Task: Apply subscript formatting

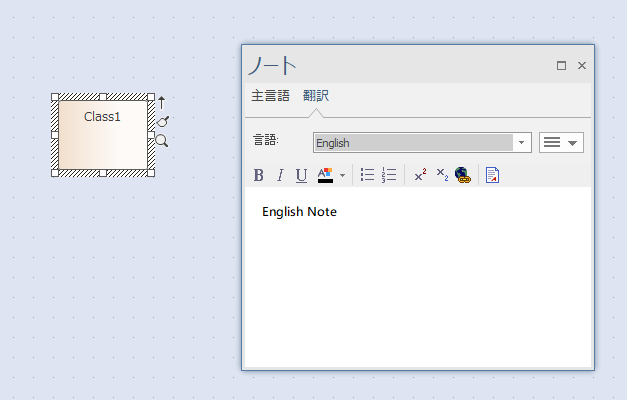Action: point(442,175)
